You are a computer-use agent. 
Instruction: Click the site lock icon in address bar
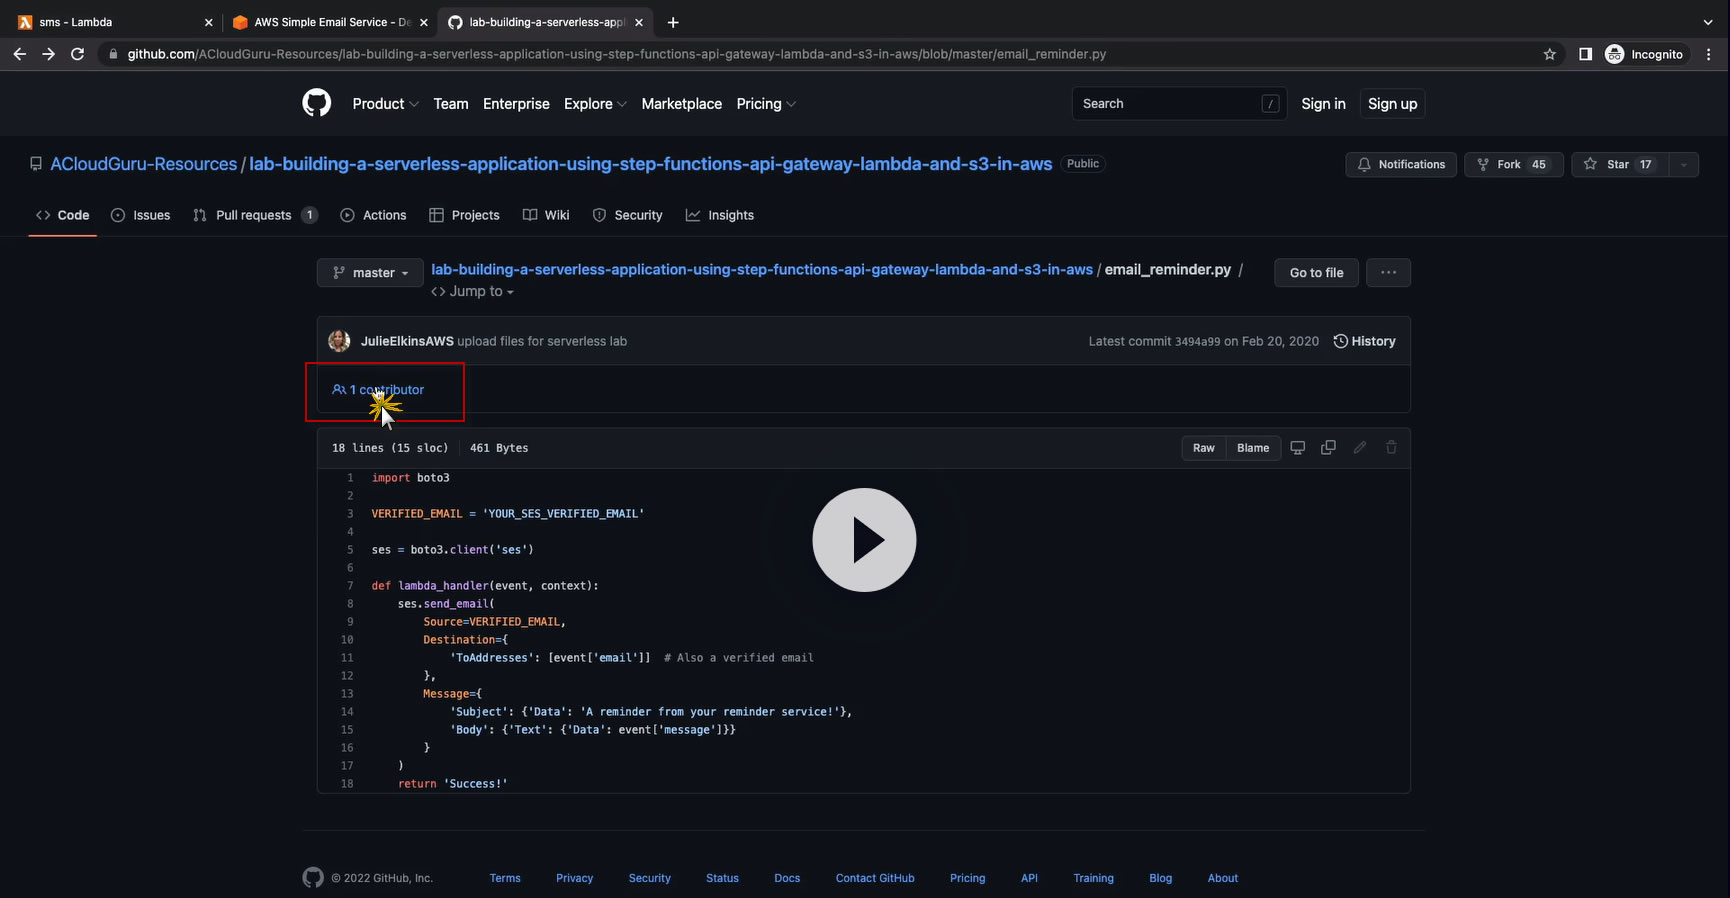pos(114,54)
